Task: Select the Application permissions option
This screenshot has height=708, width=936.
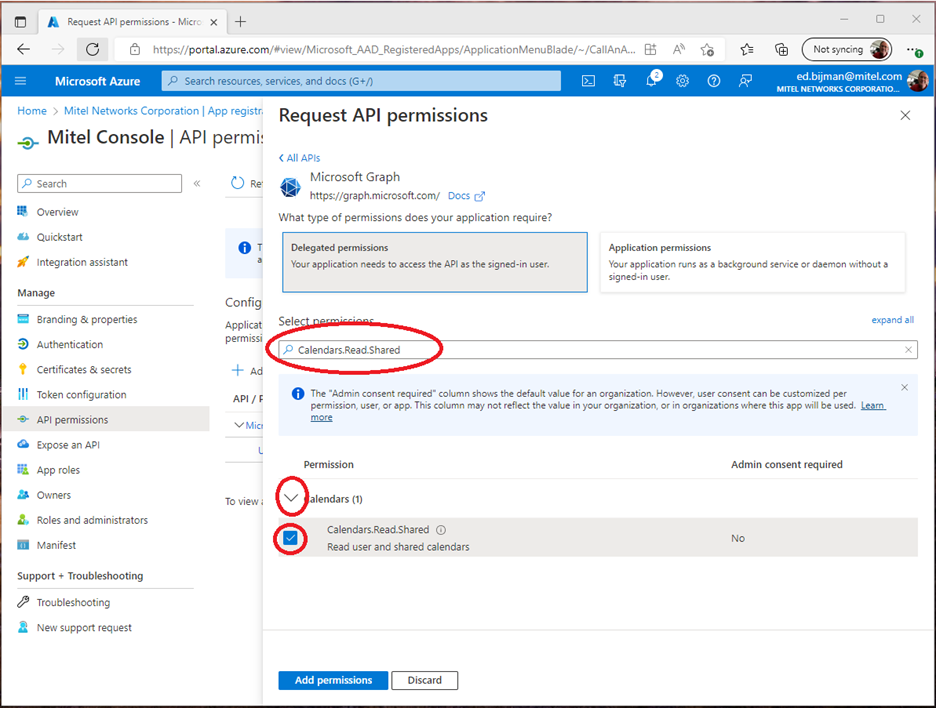Action: 752,262
